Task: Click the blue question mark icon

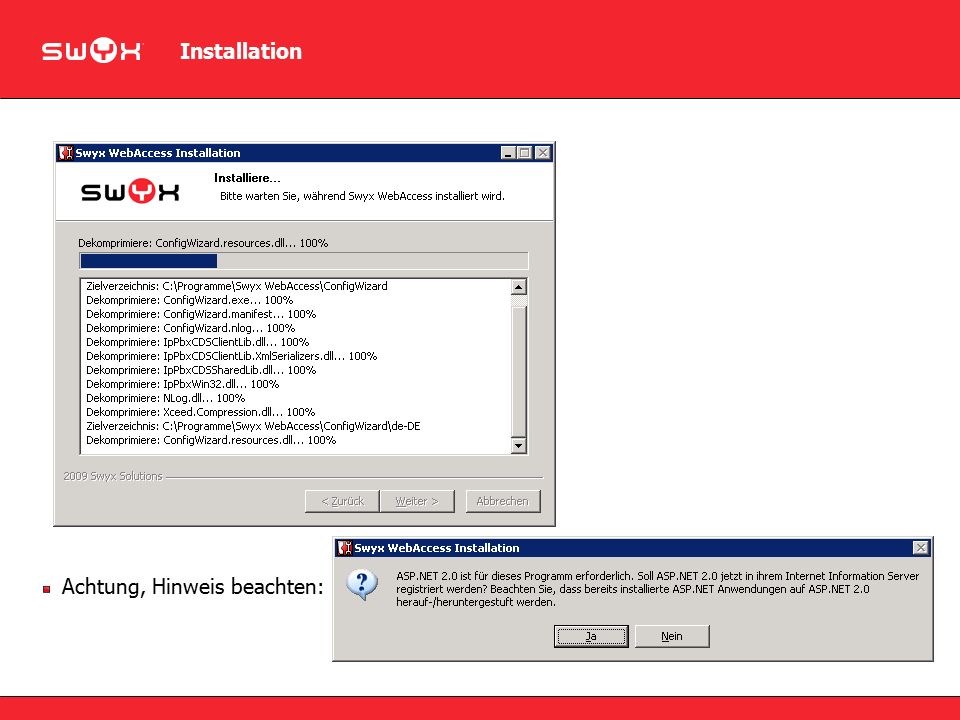Action: 362,585
